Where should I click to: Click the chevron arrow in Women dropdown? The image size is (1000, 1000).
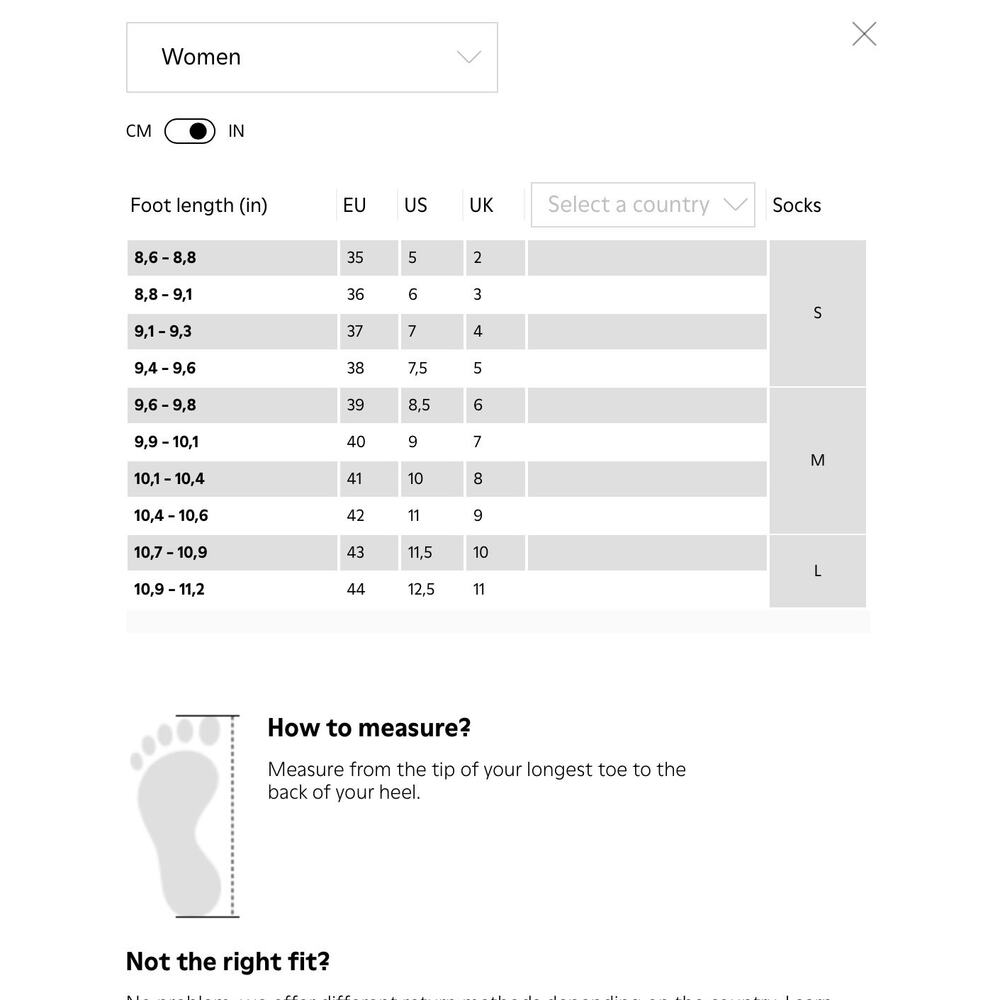pyautogui.click(x=469, y=57)
